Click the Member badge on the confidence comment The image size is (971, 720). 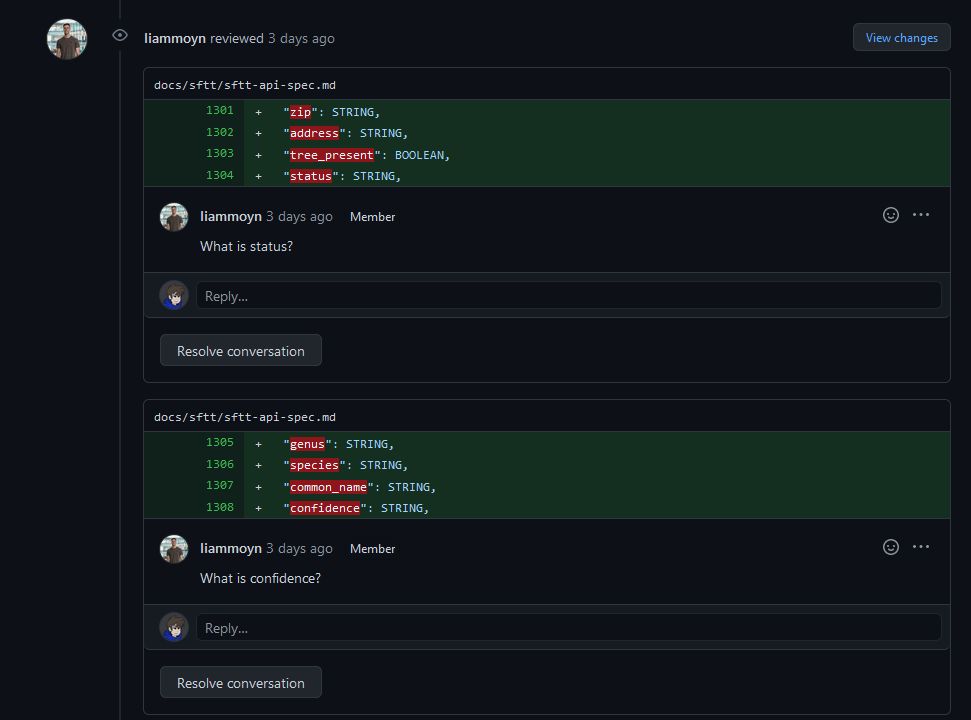pyautogui.click(x=372, y=548)
